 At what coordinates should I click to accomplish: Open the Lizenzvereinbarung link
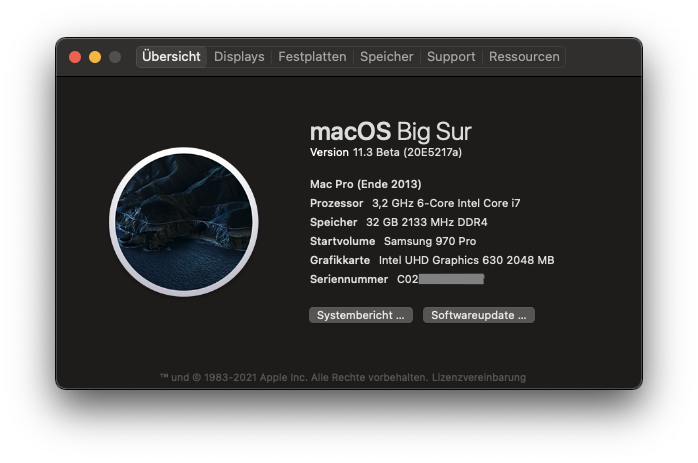point(479,378)
